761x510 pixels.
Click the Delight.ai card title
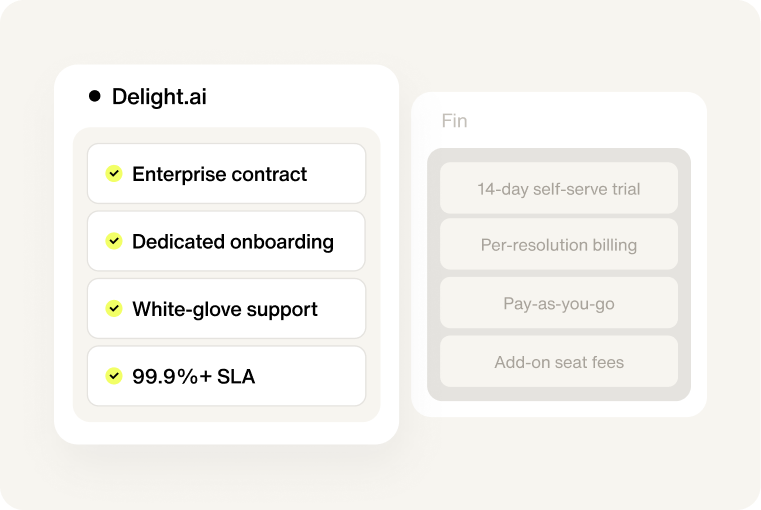click(159, 97)
